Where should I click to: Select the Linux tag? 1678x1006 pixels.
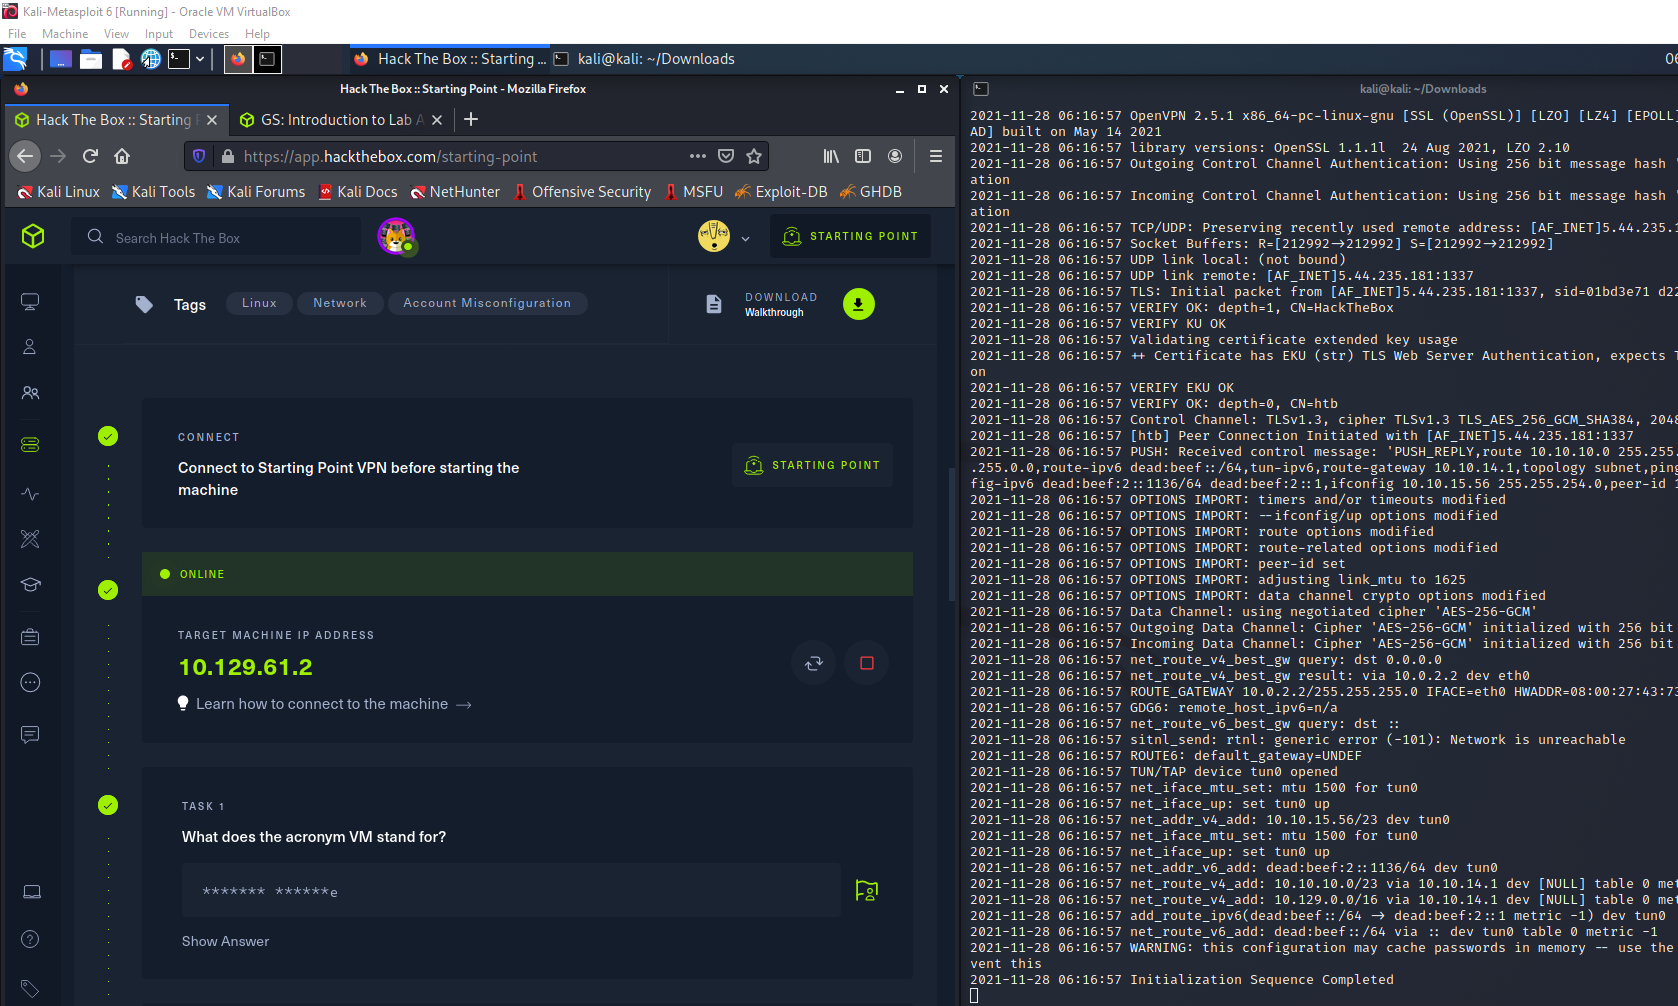(259, 303)
